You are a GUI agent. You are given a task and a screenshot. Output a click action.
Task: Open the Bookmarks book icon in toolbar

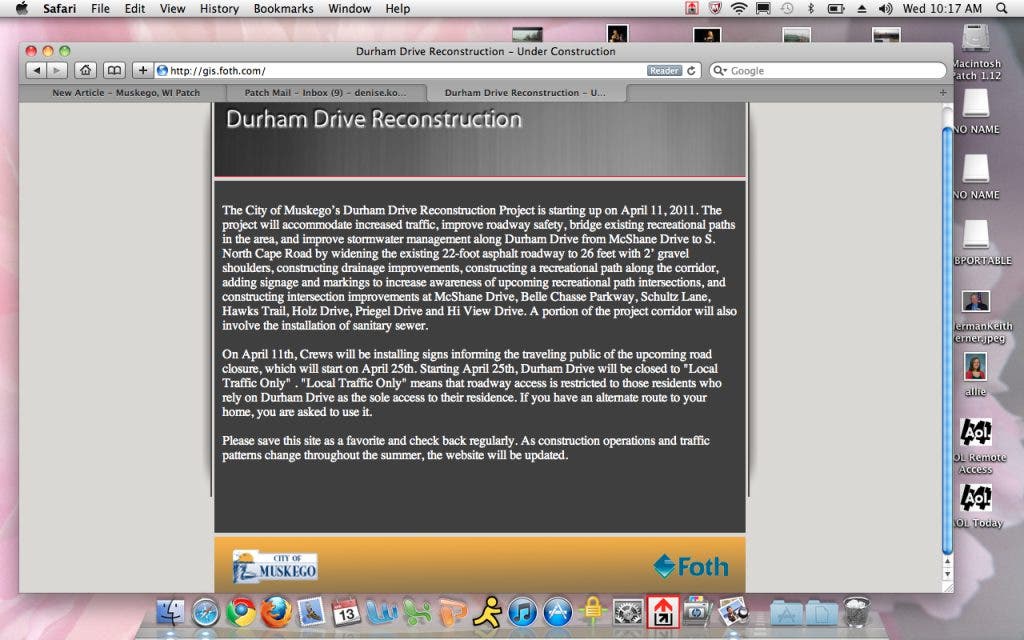point(115,70)
